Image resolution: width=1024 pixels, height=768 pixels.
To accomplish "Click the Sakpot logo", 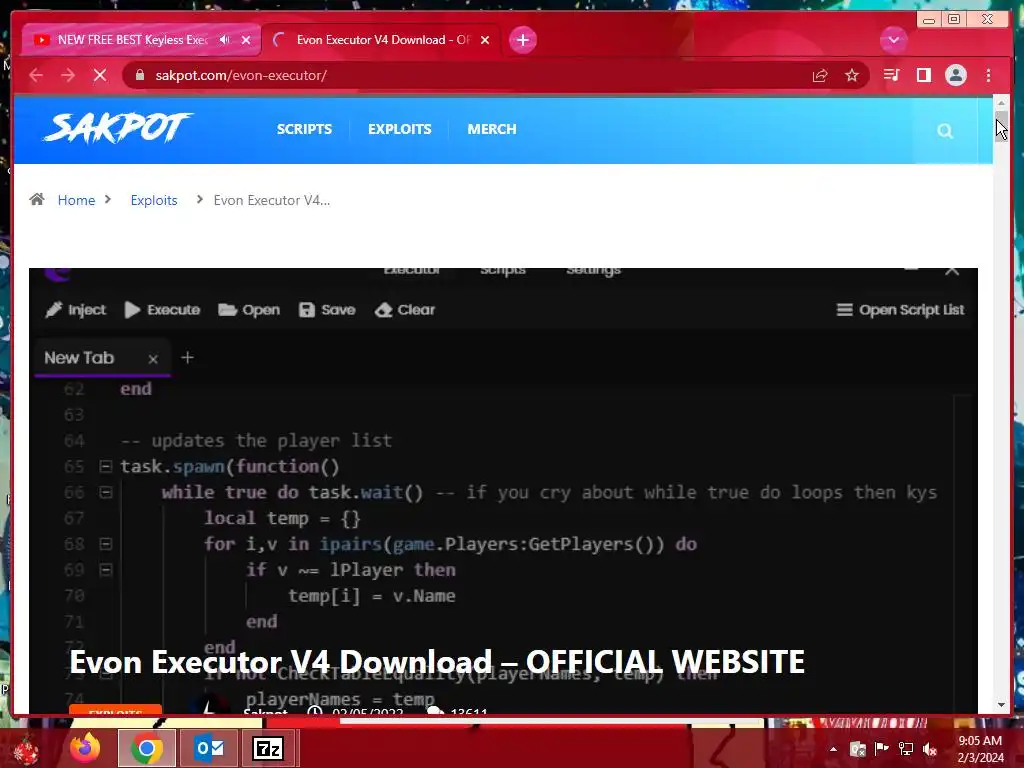I will tap(118, 128).
